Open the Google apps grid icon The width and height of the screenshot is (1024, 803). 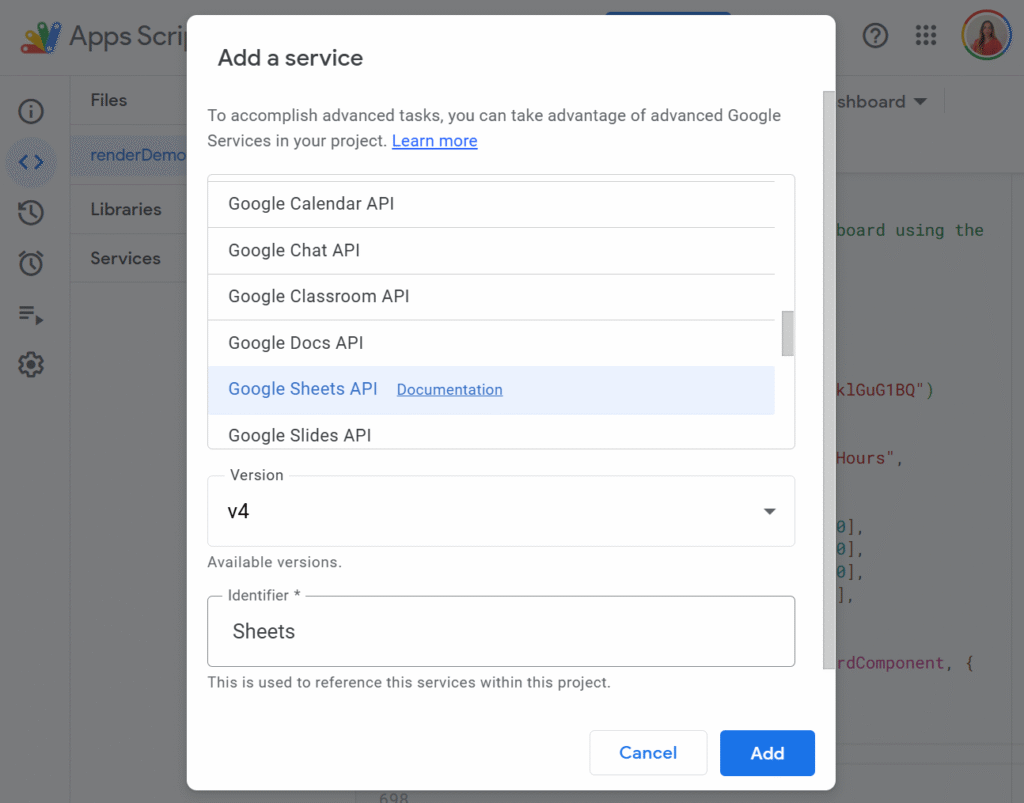[926, 36]
